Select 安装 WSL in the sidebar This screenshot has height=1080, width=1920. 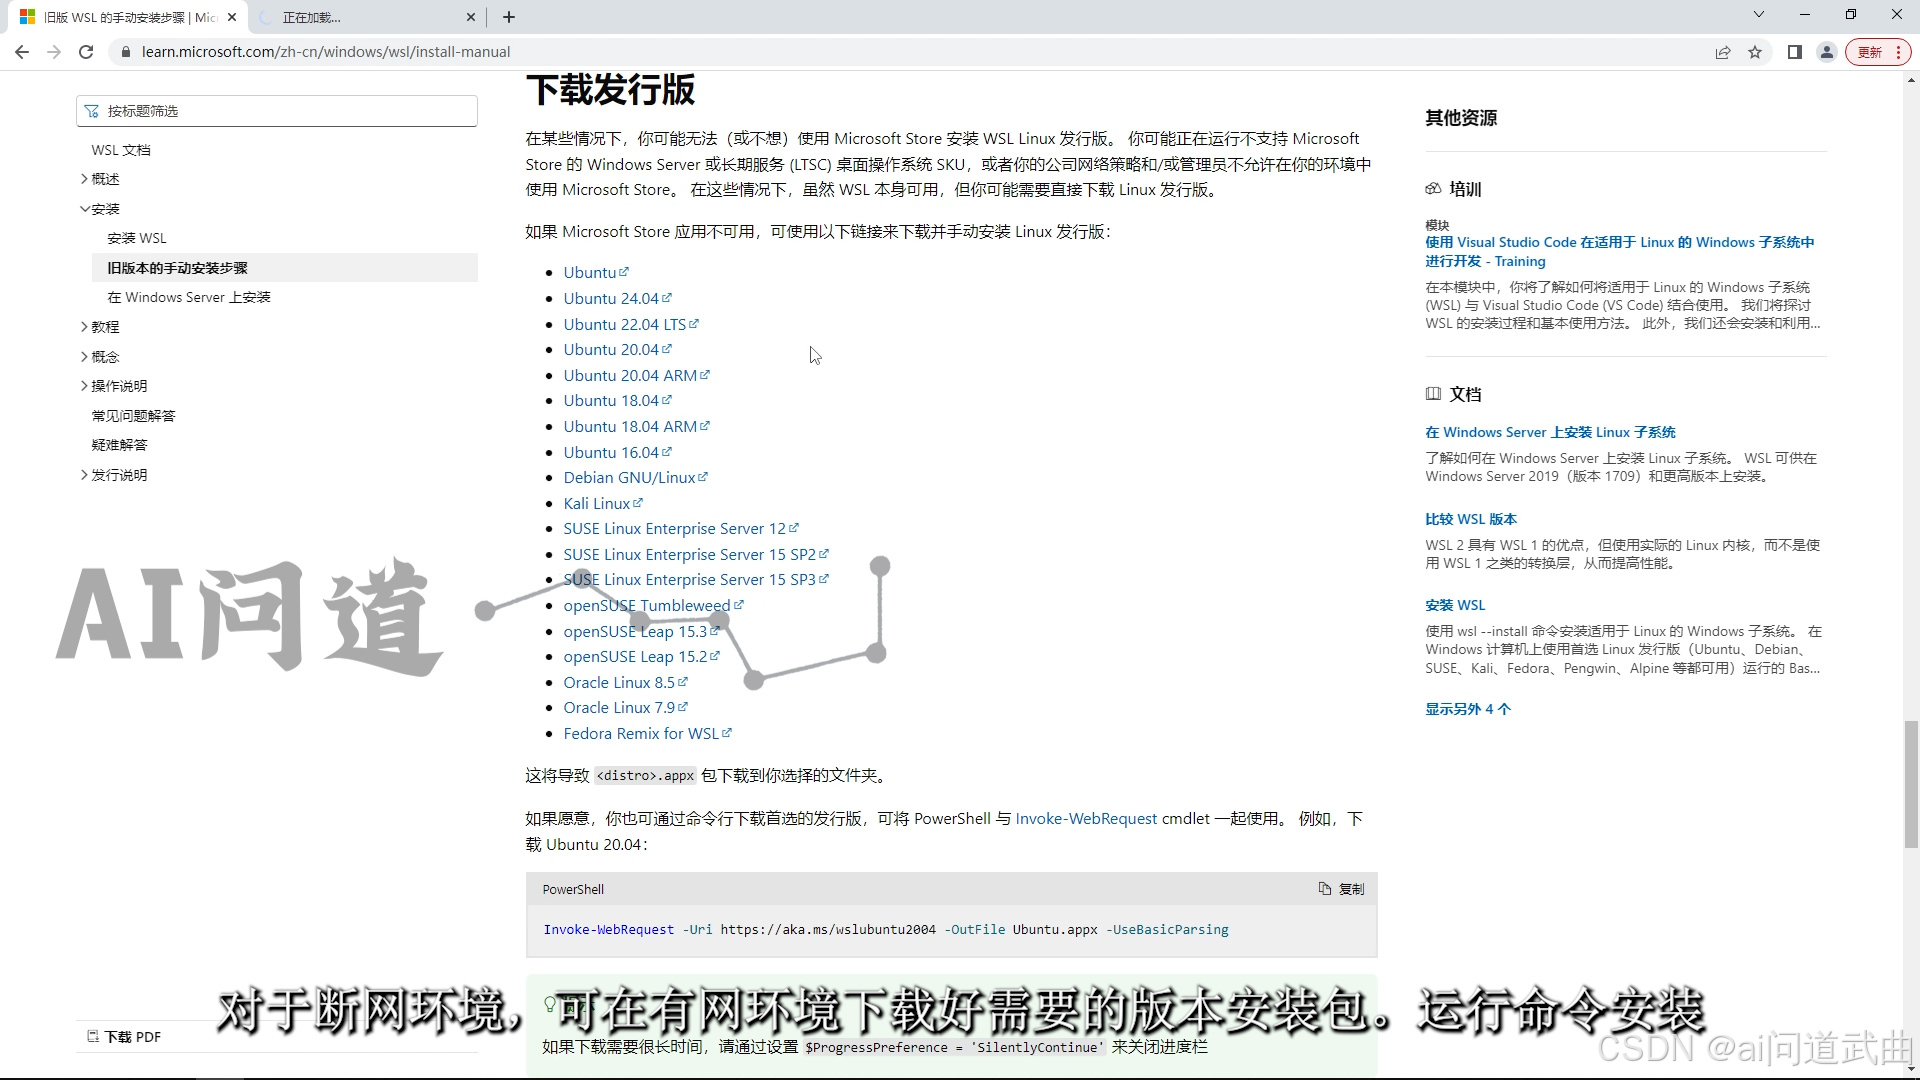137,238
